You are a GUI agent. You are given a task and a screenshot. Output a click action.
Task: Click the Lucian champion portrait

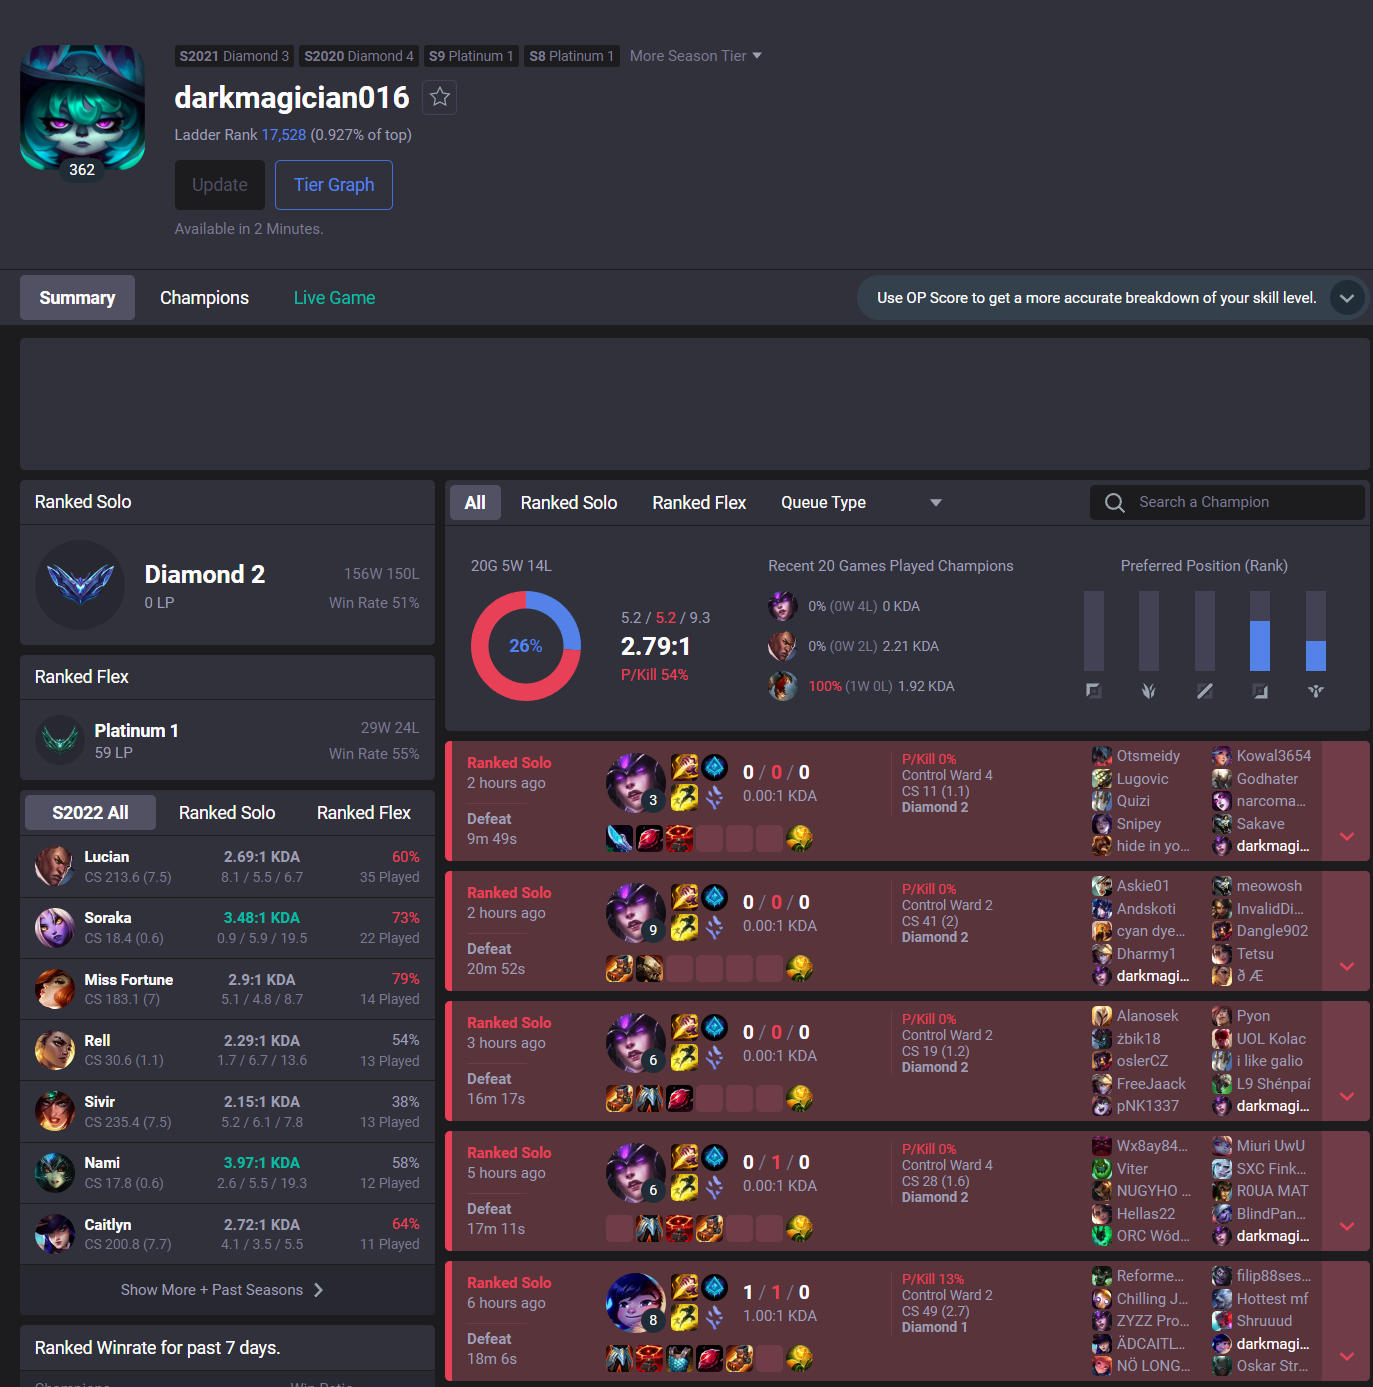coord(54,866)
